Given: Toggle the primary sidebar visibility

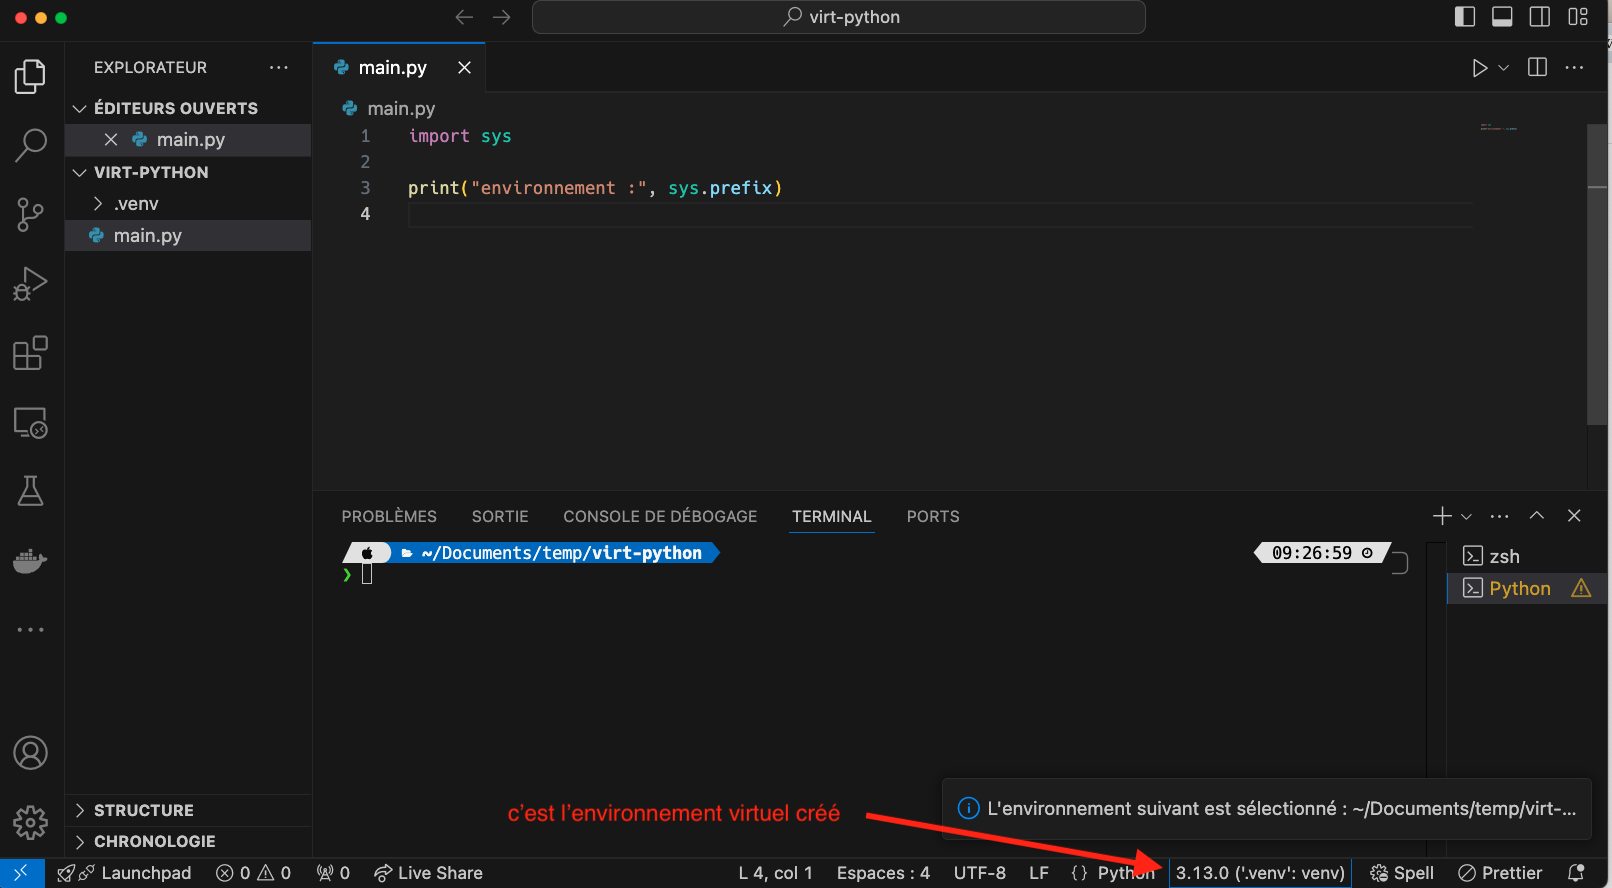Looking at the screenshot, I should click(x=1464, y=17).
